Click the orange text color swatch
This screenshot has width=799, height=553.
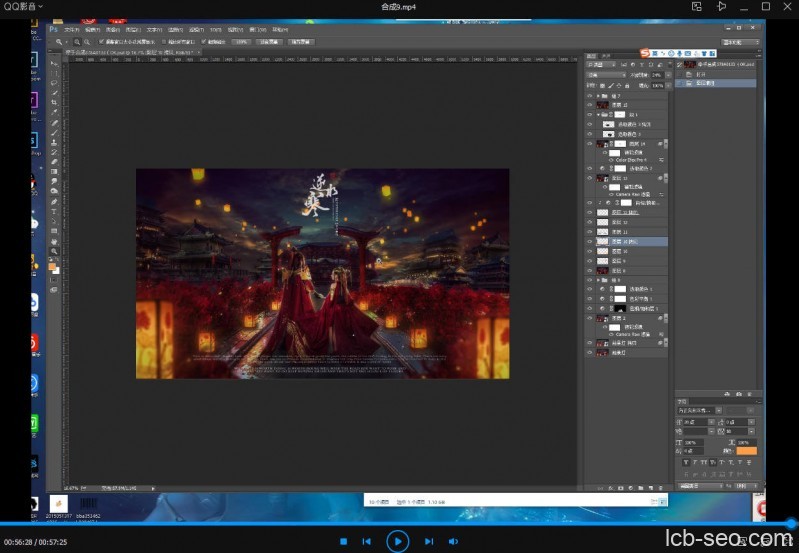click(746, 451)
